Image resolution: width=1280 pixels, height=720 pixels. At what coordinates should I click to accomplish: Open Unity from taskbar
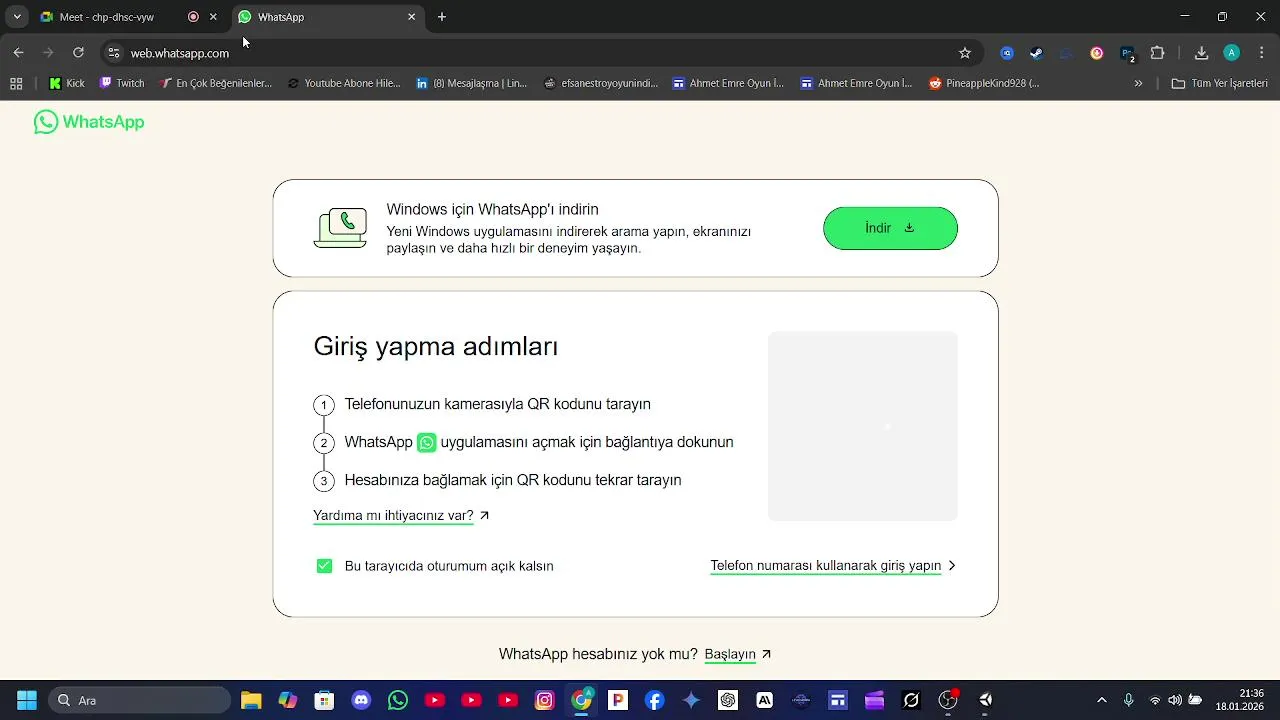coord(985,700)
